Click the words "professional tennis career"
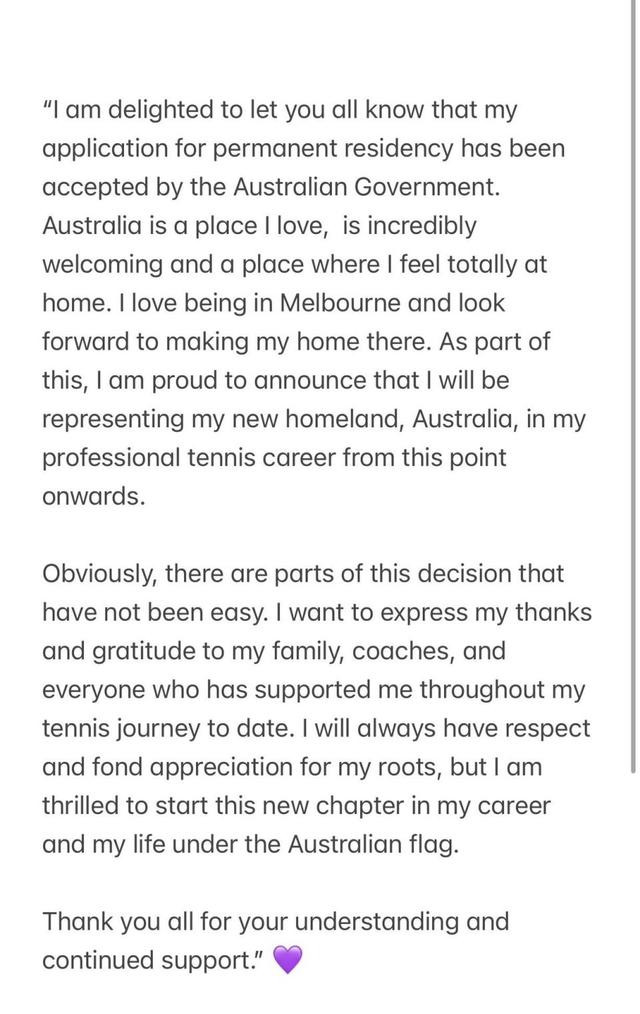 click(189, 458)
